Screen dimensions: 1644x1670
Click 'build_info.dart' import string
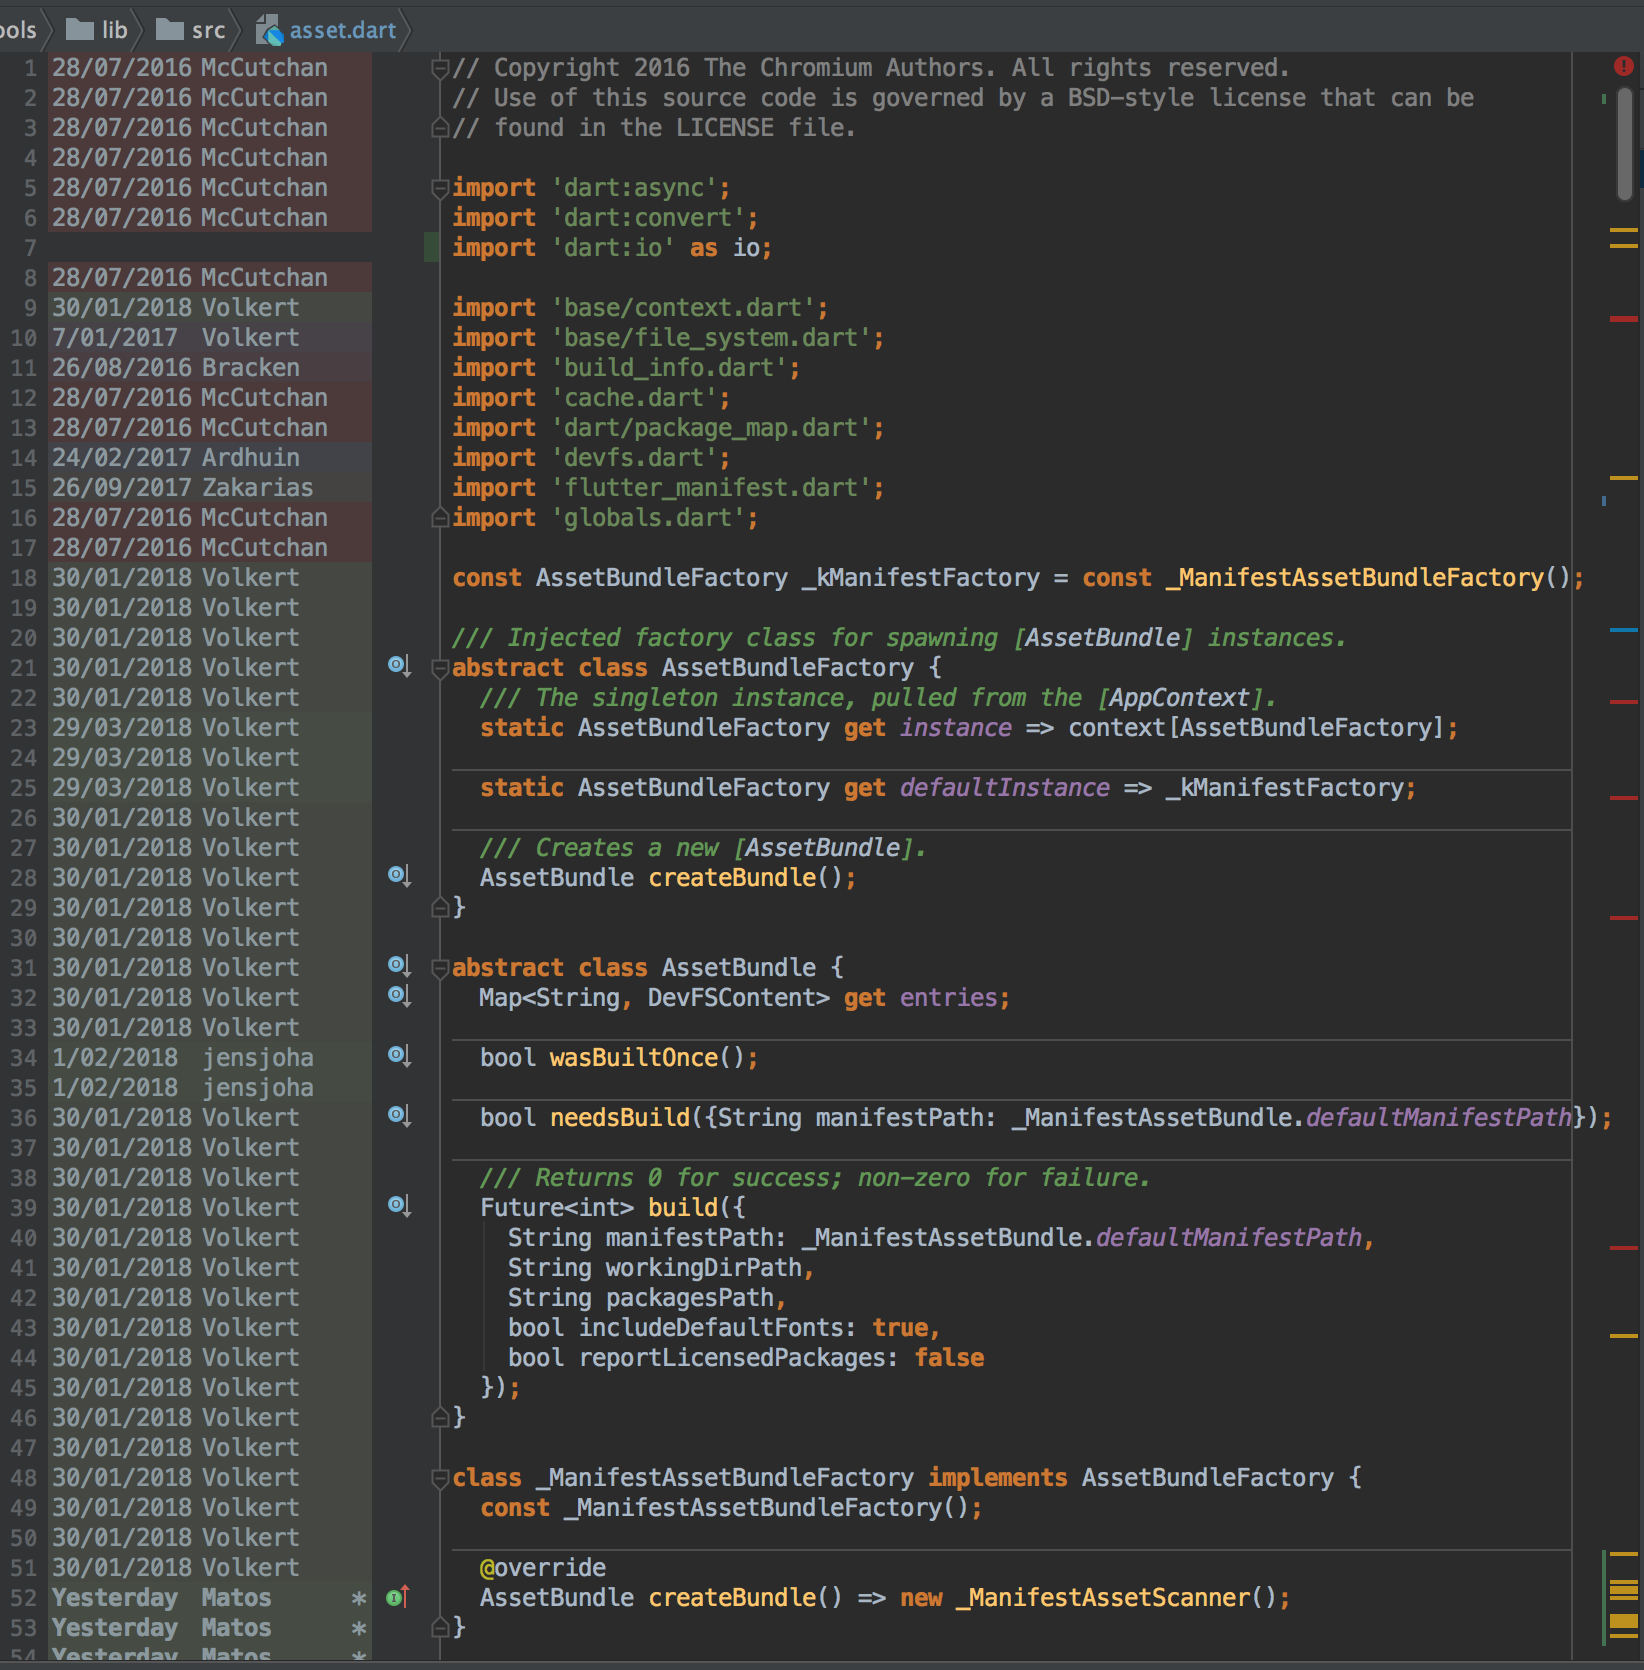pyautogui.click(x=669, y=368)
